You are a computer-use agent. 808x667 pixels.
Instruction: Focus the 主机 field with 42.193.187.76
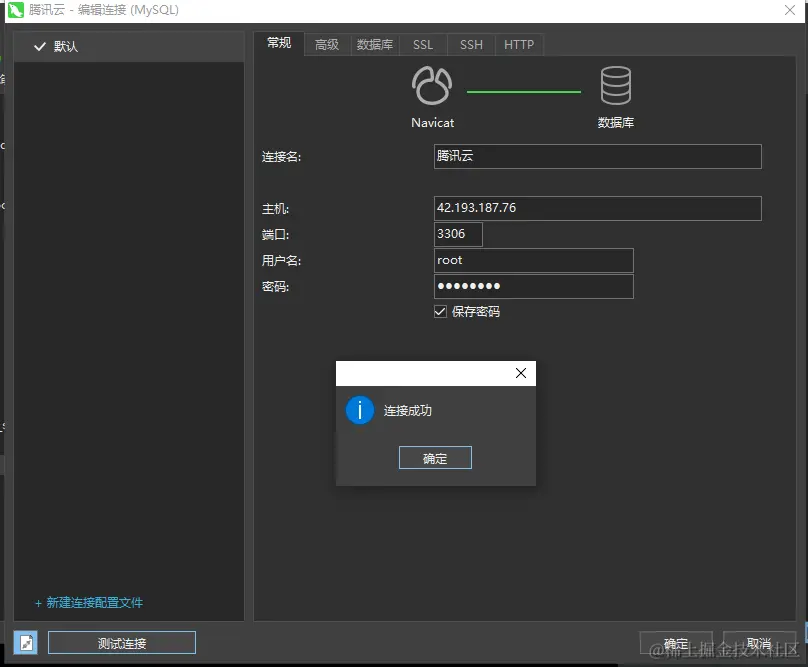[x=598, y=208]
